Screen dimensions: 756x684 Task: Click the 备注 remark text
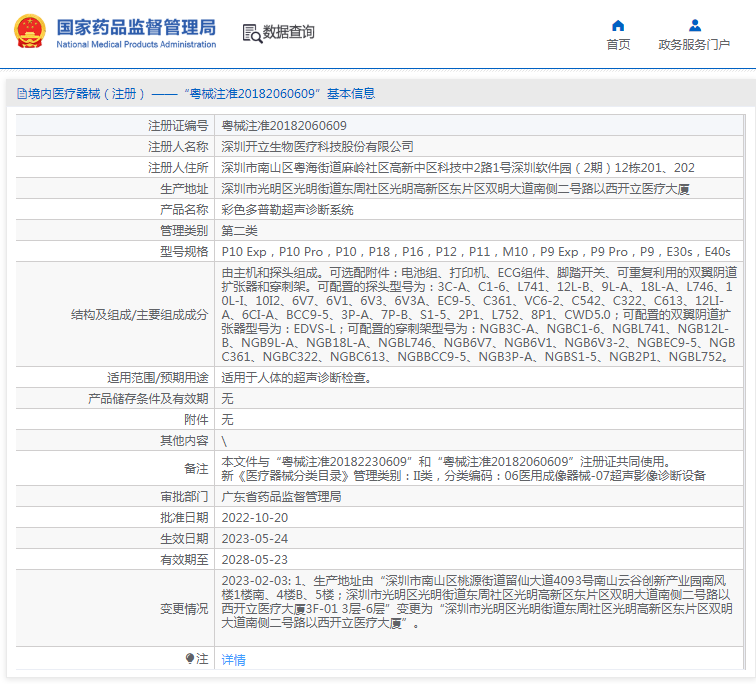pyautogui.click(x=463, y=469)
